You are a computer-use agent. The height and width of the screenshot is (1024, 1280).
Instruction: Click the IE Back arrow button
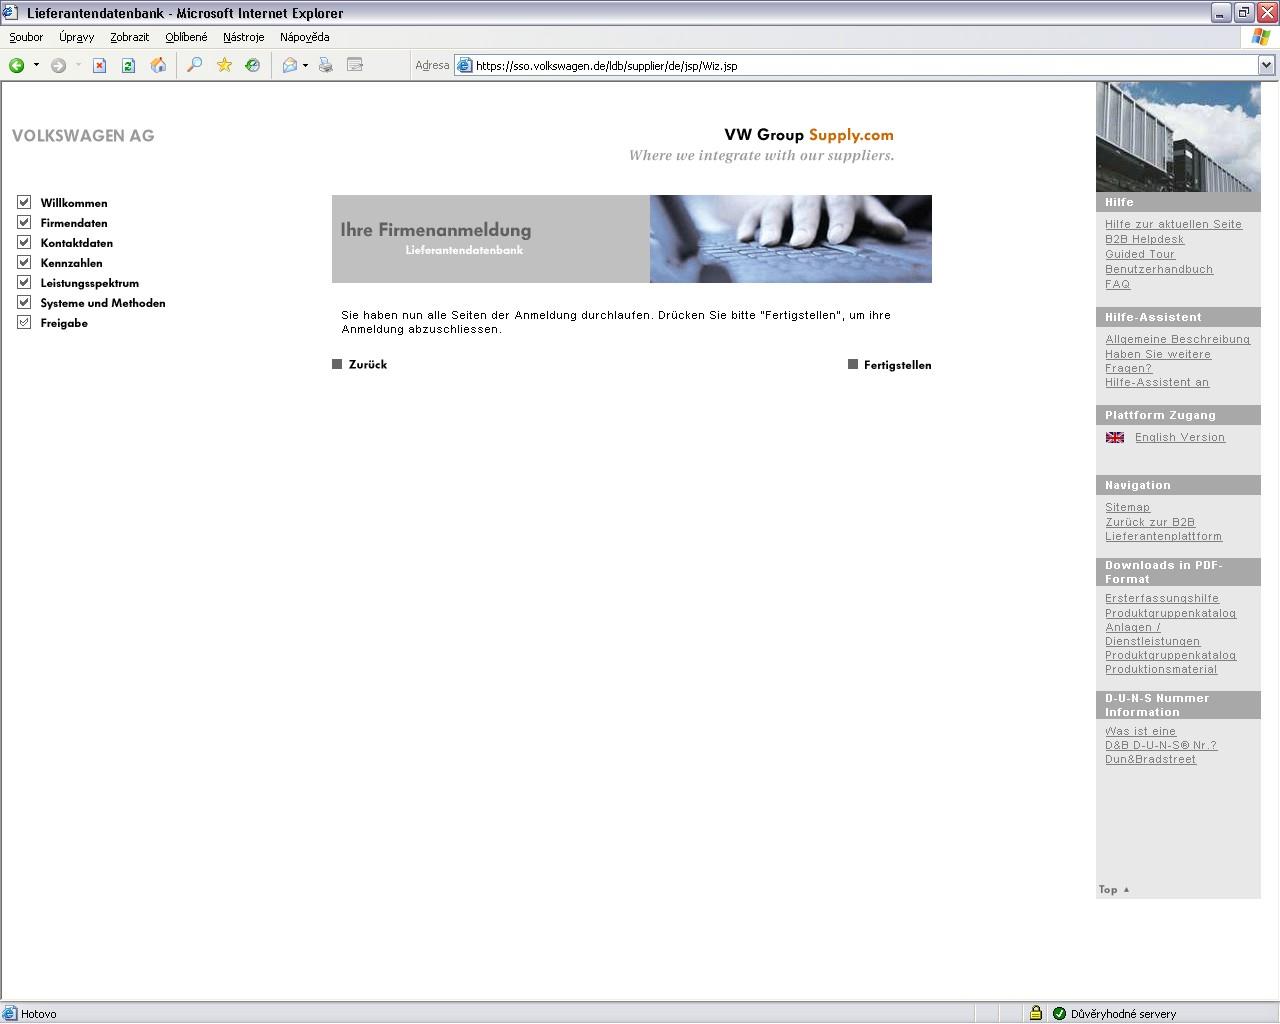click(x=17, y=65)
